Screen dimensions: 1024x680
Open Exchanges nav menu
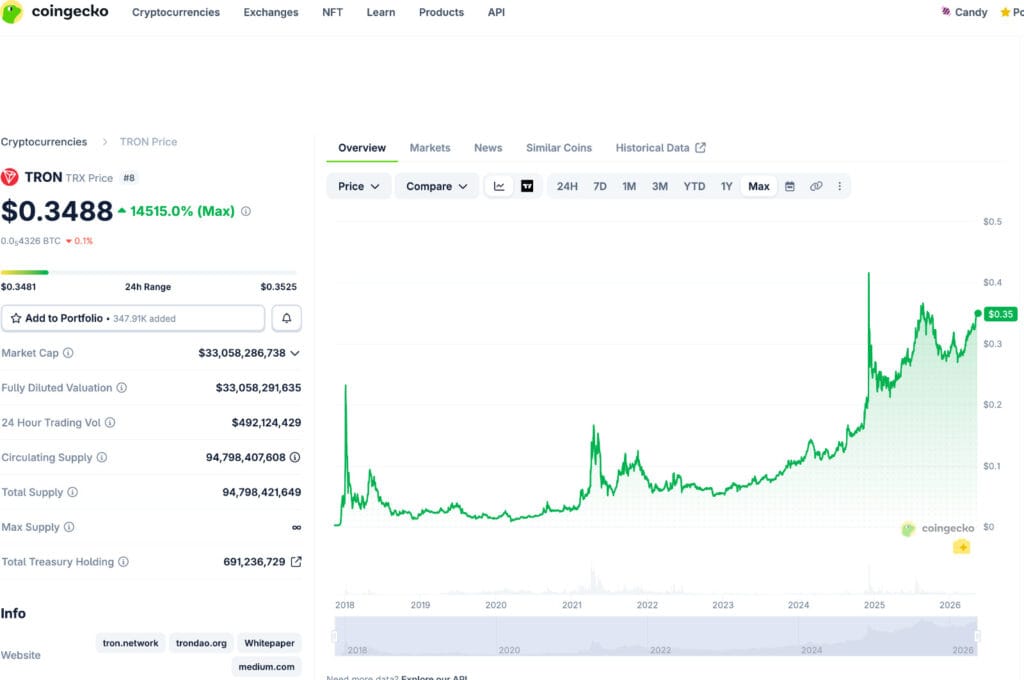click(271, 12)
